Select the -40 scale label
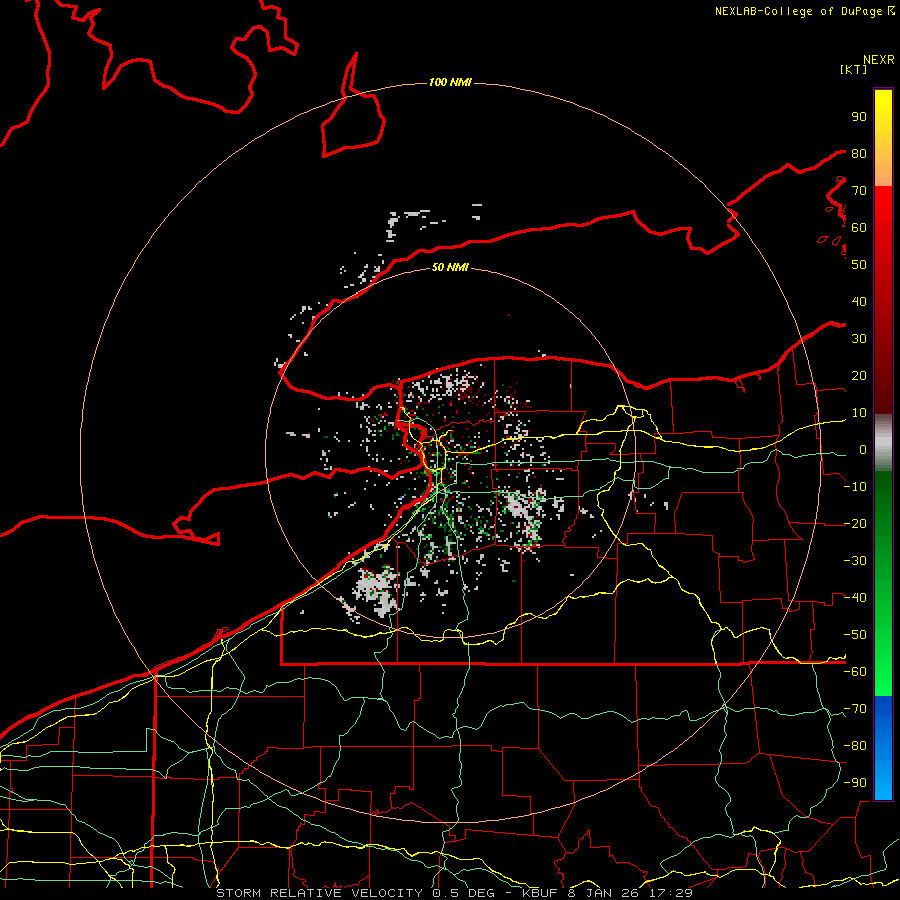Screen dimensions: 900x900 (855, 598)
